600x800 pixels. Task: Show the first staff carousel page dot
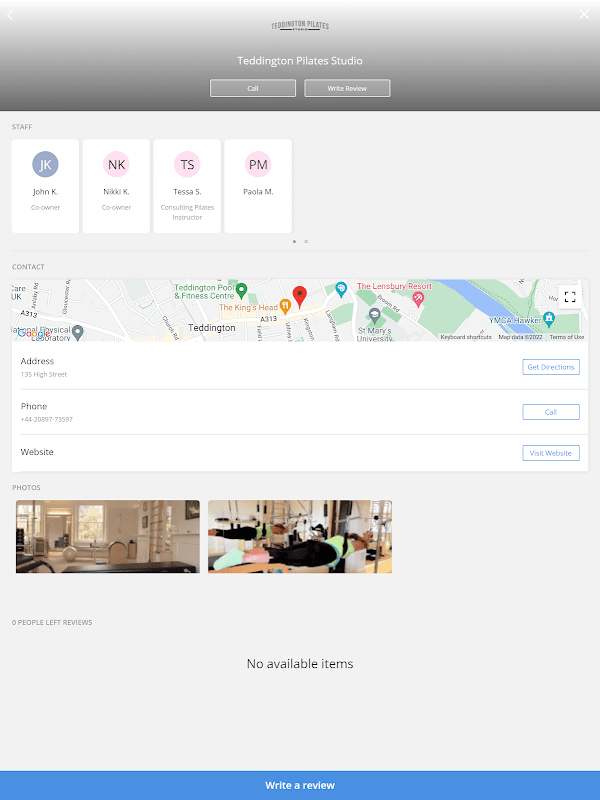(294, 241)
